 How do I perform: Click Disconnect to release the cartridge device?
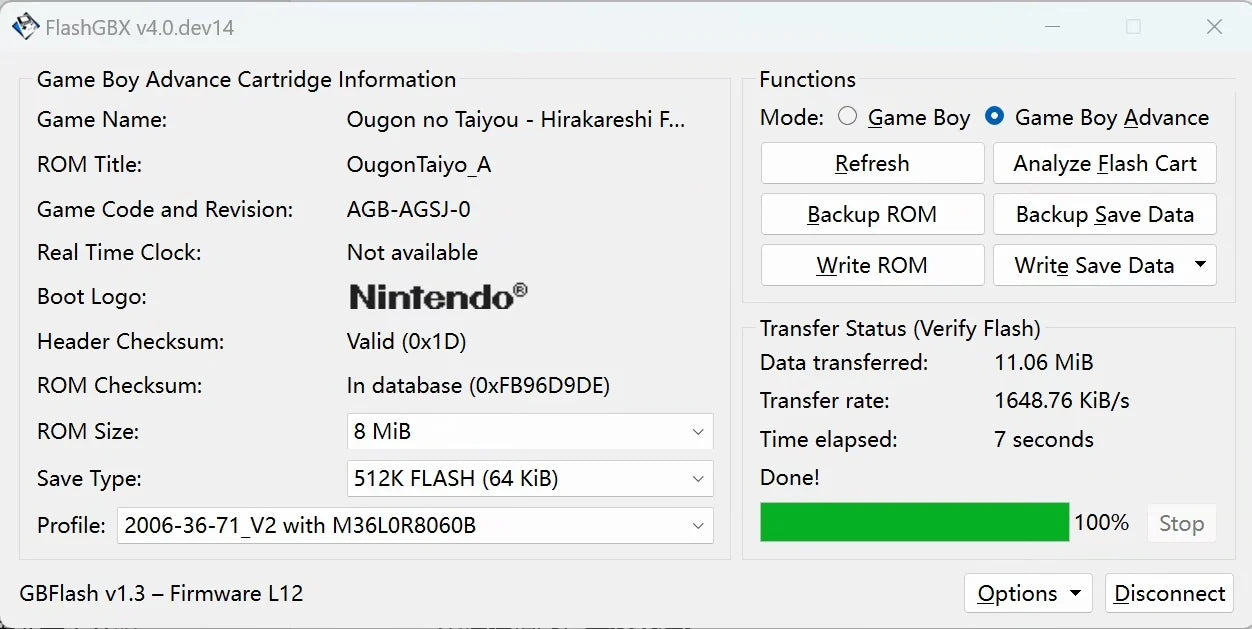pyautogui.click(x=1169, y=592)
